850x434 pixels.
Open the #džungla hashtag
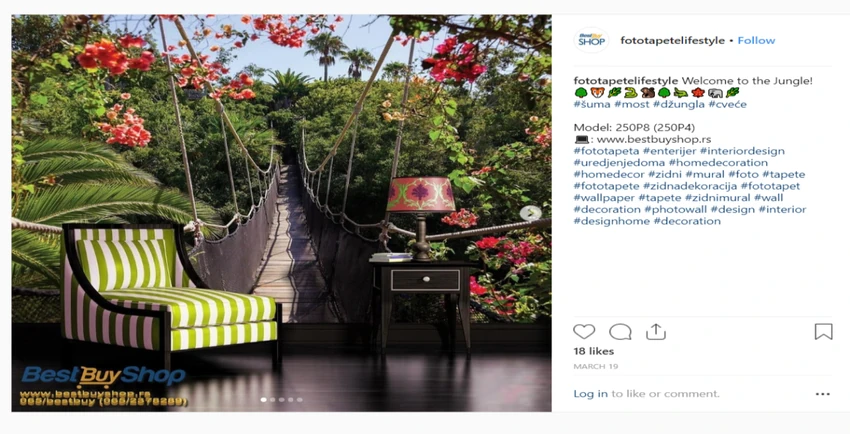point(679,104)
